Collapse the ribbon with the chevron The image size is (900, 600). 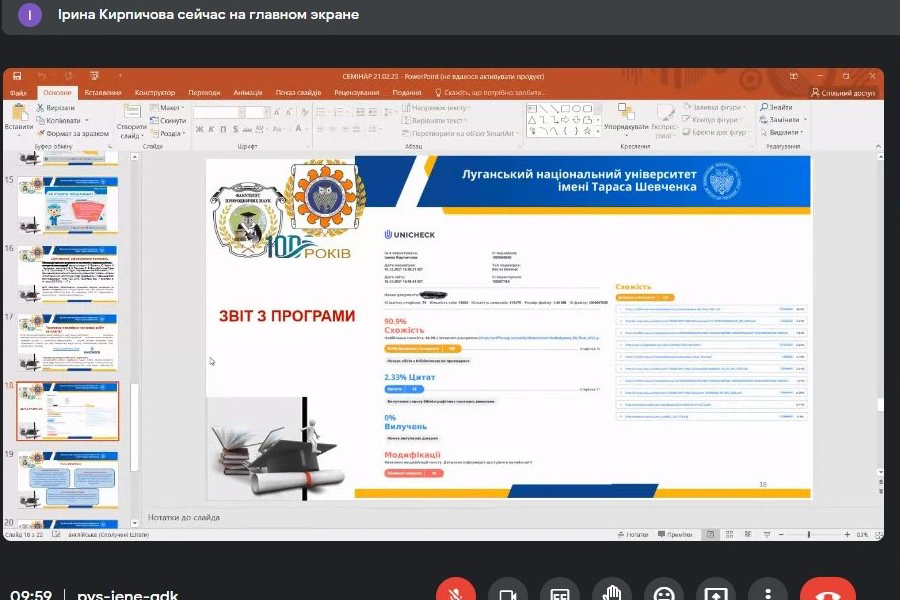point(878,147)
